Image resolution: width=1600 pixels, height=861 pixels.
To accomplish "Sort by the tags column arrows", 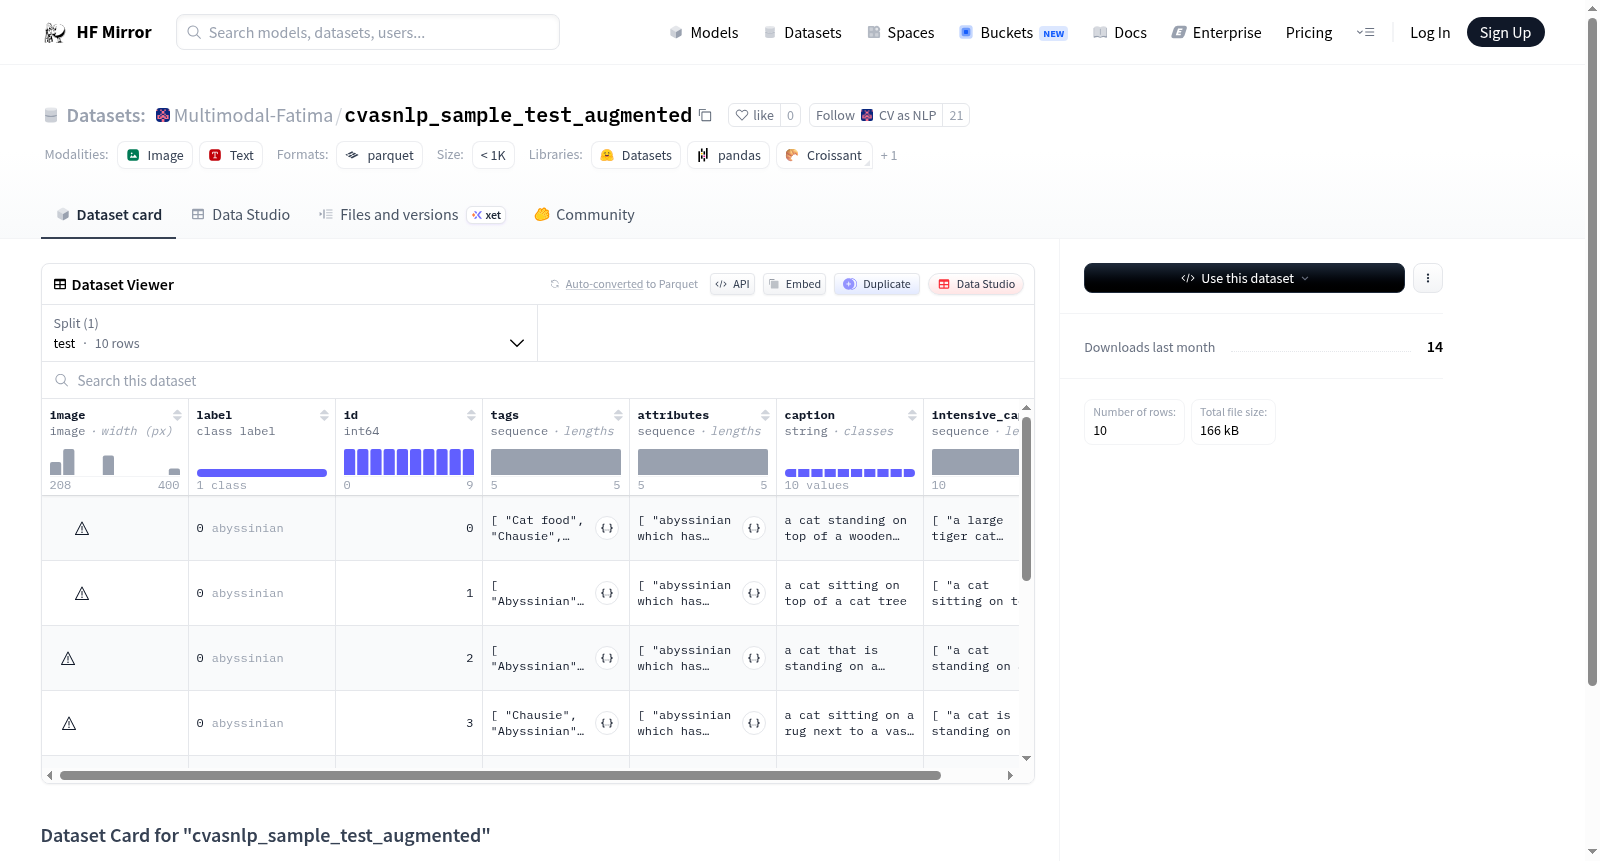I will pyautogui.click(x=618, y=415).
